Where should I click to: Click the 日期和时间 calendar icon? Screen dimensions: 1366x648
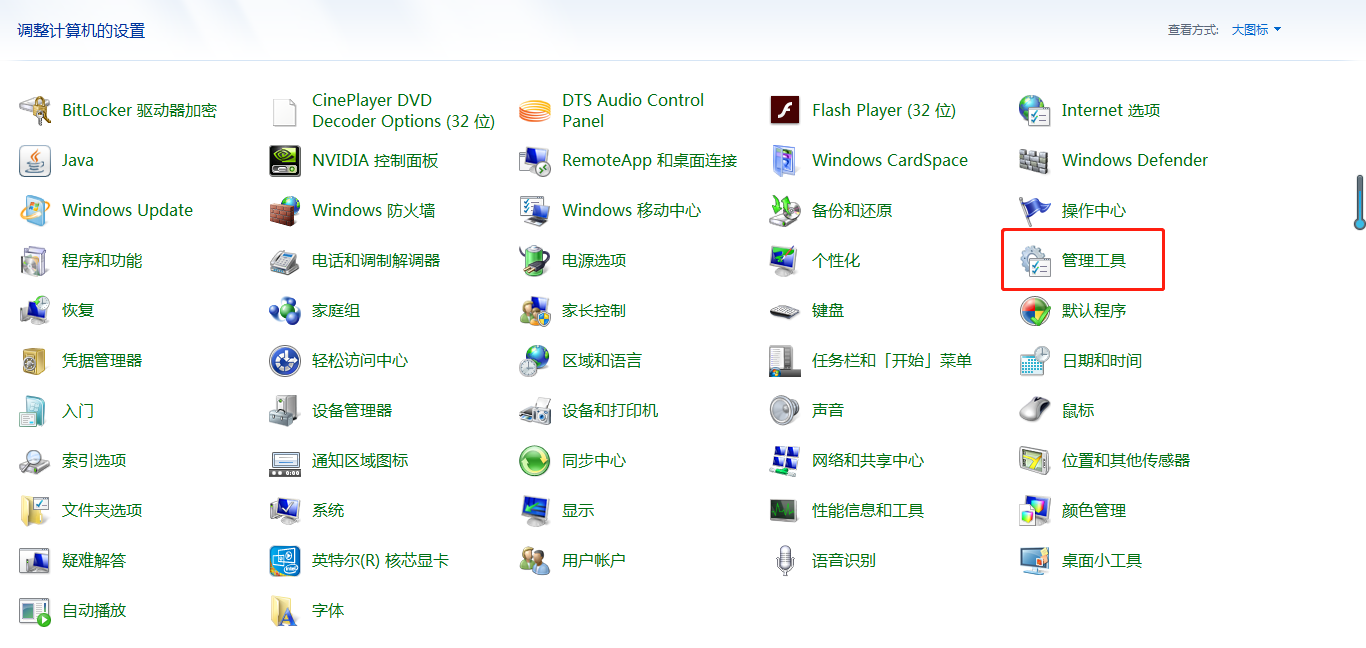pyautogui.click(x=1035, y=360)
